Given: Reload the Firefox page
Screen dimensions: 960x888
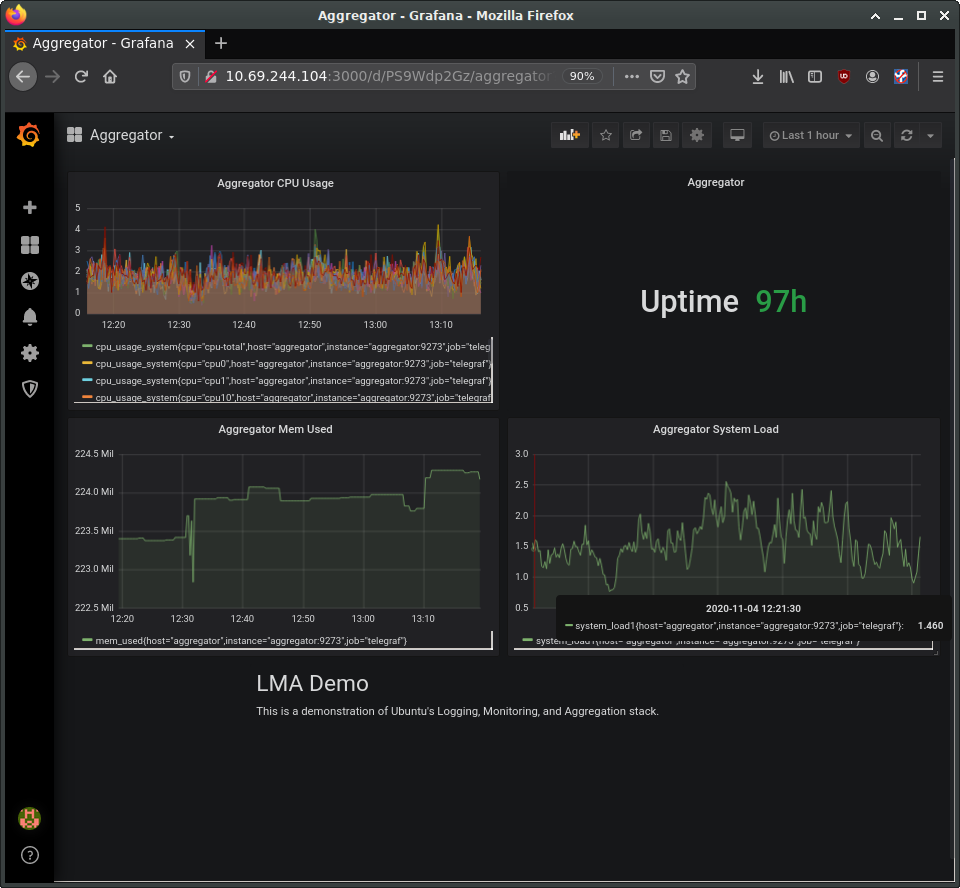Looking at the screenshot, I should 81,77.
